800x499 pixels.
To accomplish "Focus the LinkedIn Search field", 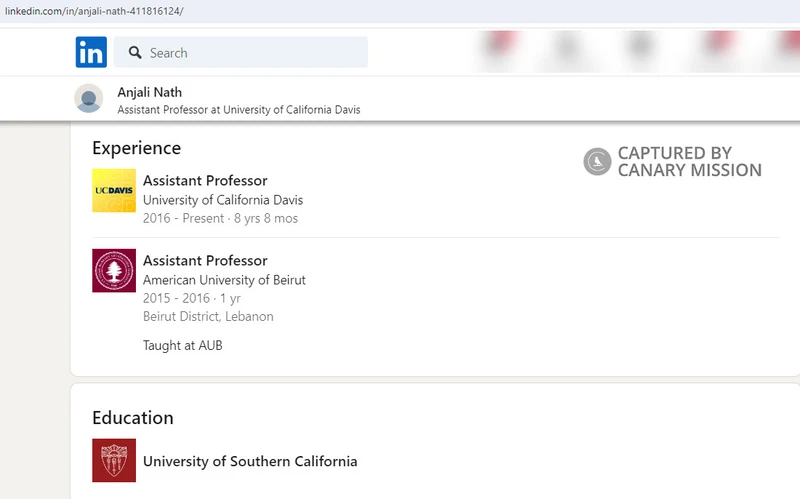I will pyautogui.click(x=241, y=52).
